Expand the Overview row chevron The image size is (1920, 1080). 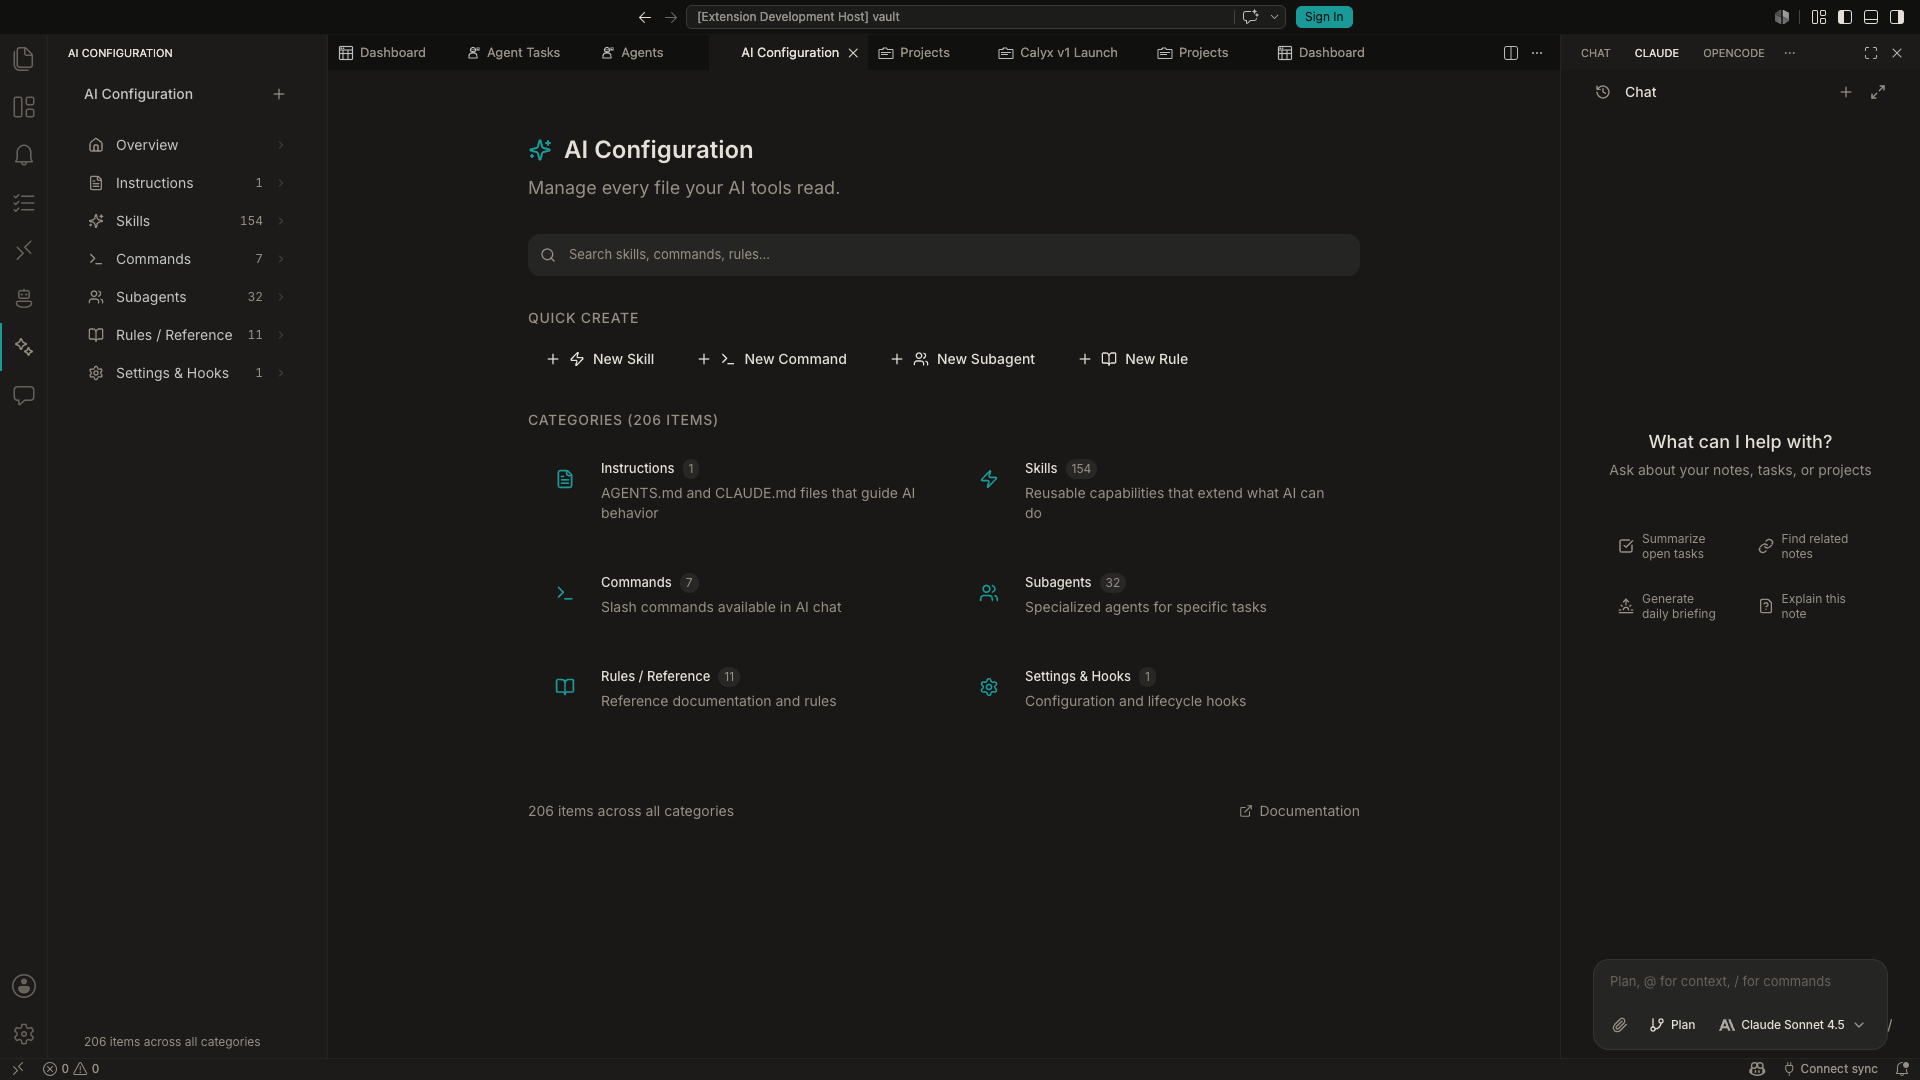tap(281, 145)
